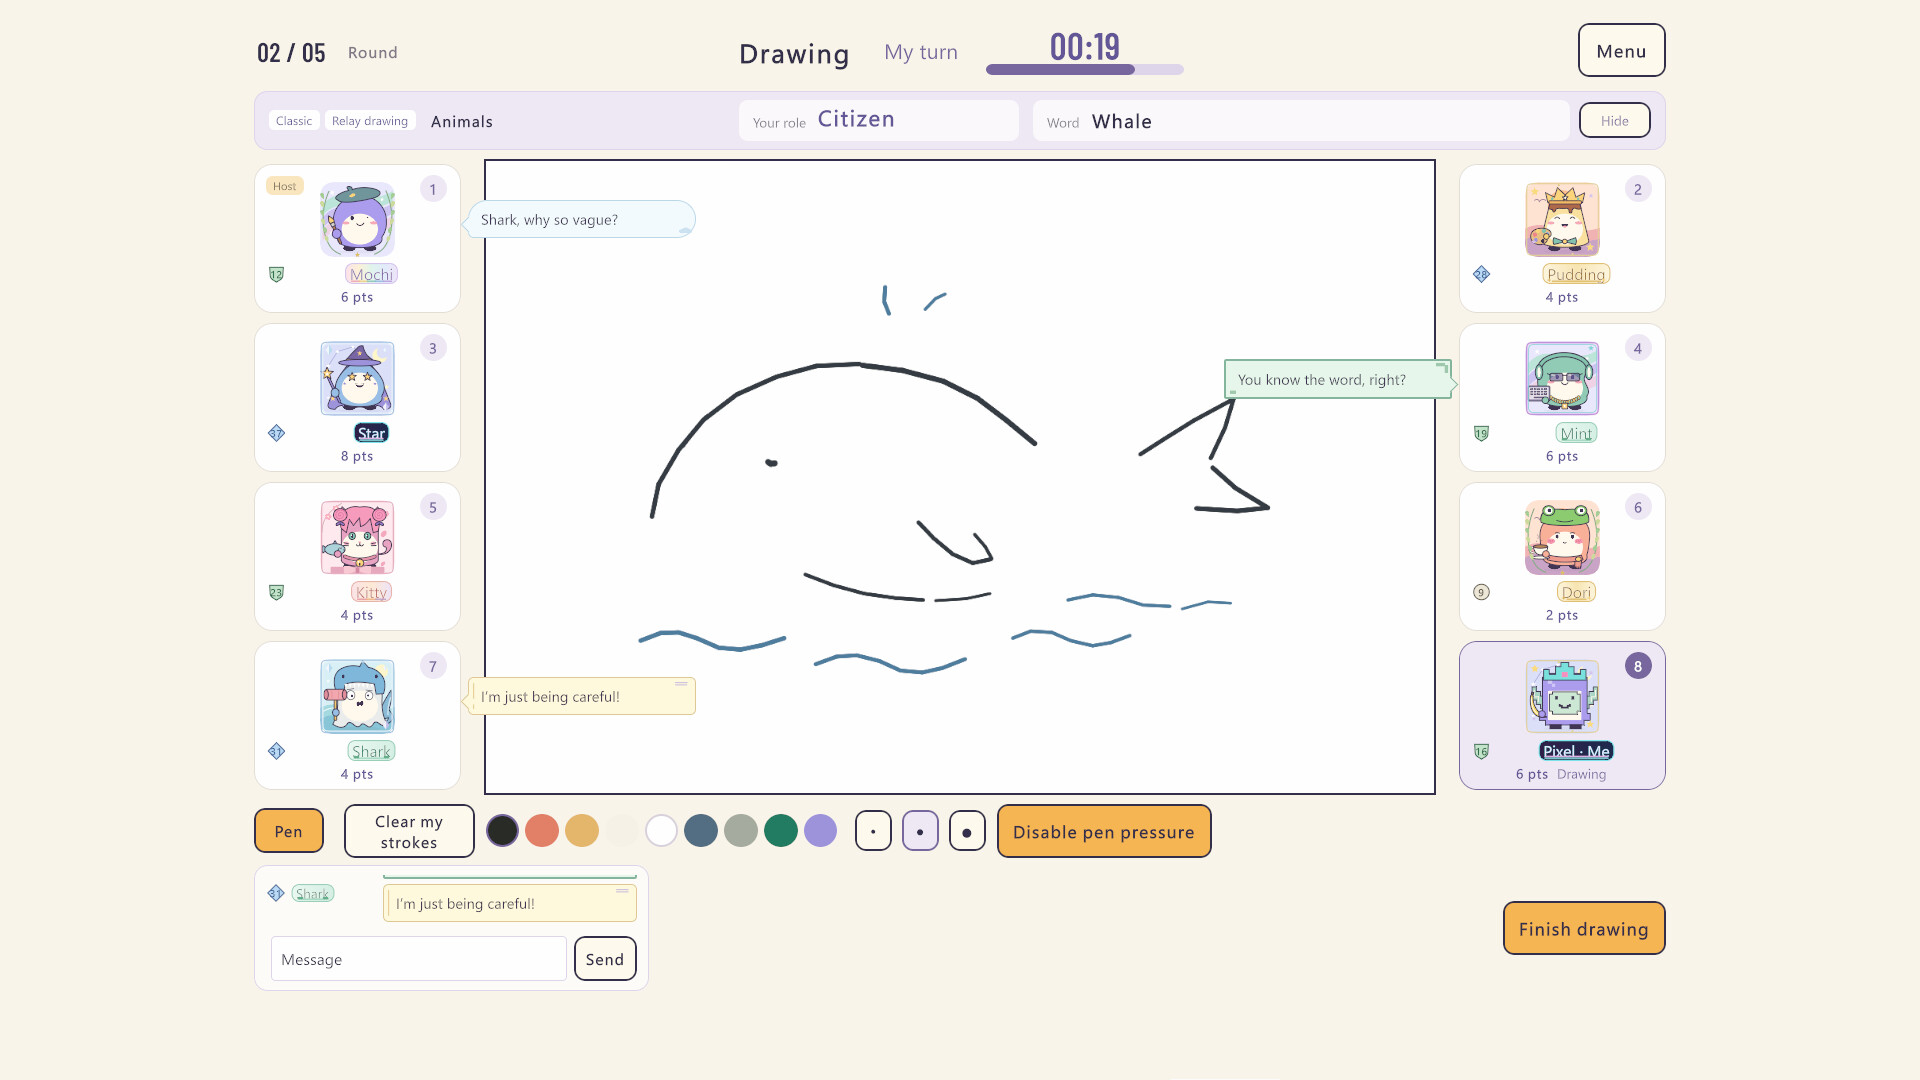Click Shark's level badge in player card

tap(277, 751)
